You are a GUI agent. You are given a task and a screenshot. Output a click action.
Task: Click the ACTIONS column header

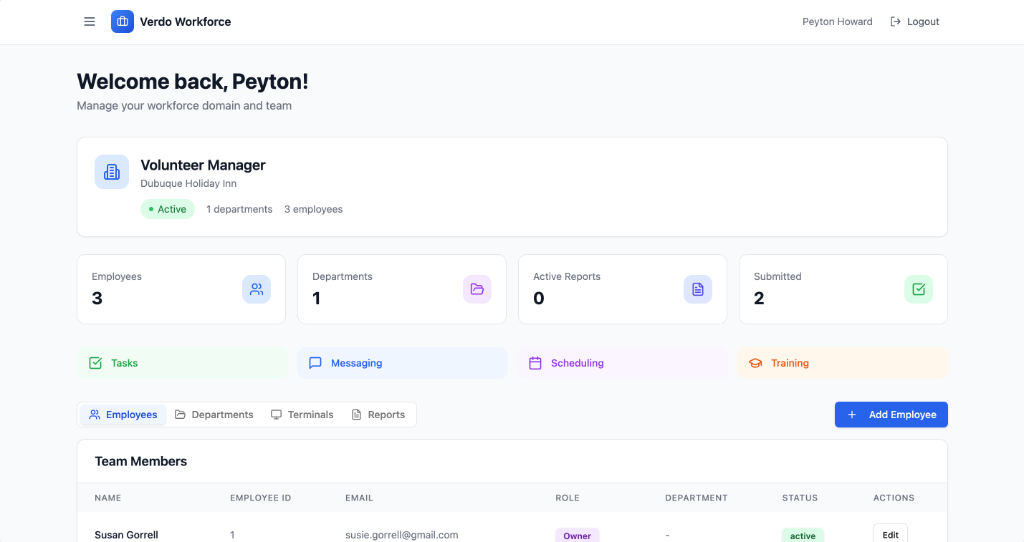point(894,498)
